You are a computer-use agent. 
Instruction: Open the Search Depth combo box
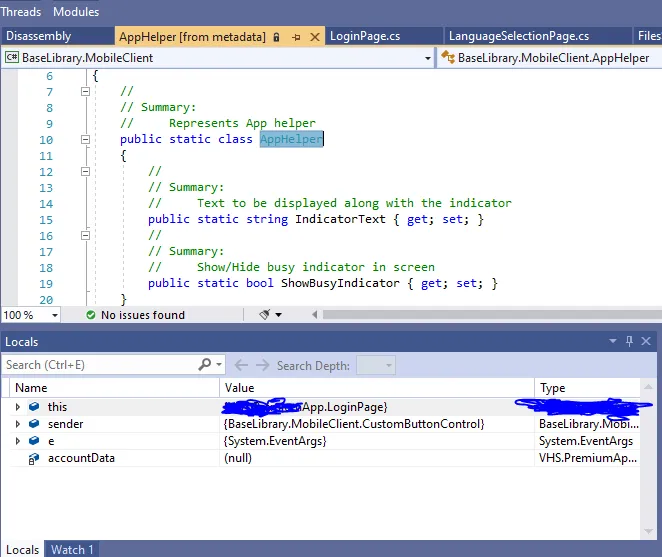click(376, 365)
